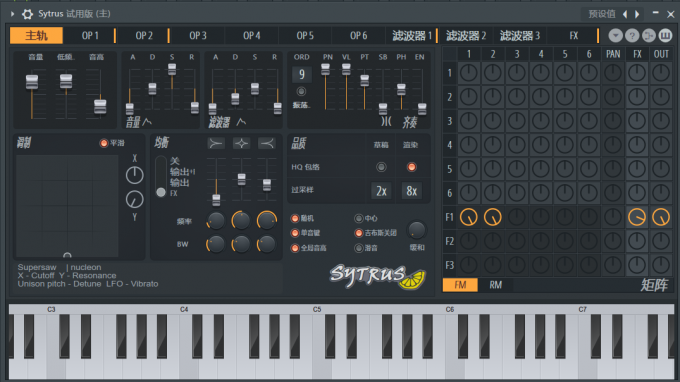The height and width of the screenshot is (382, 680).
Task: Click inside the XY modulation pad
Action: [67, 206]
